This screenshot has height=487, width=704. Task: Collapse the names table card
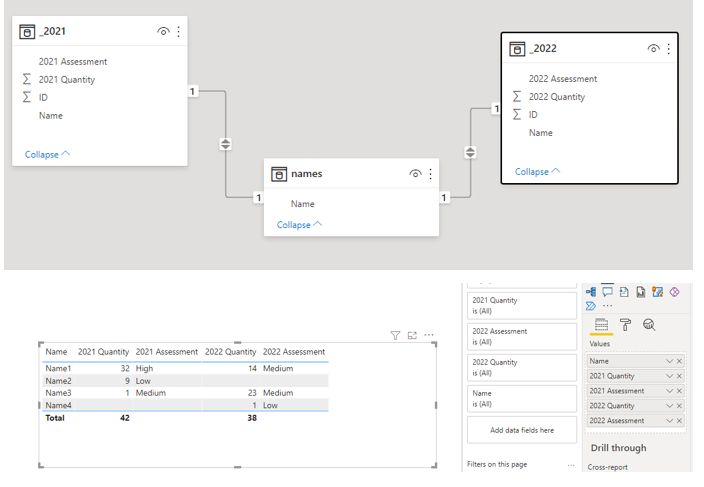299,224
